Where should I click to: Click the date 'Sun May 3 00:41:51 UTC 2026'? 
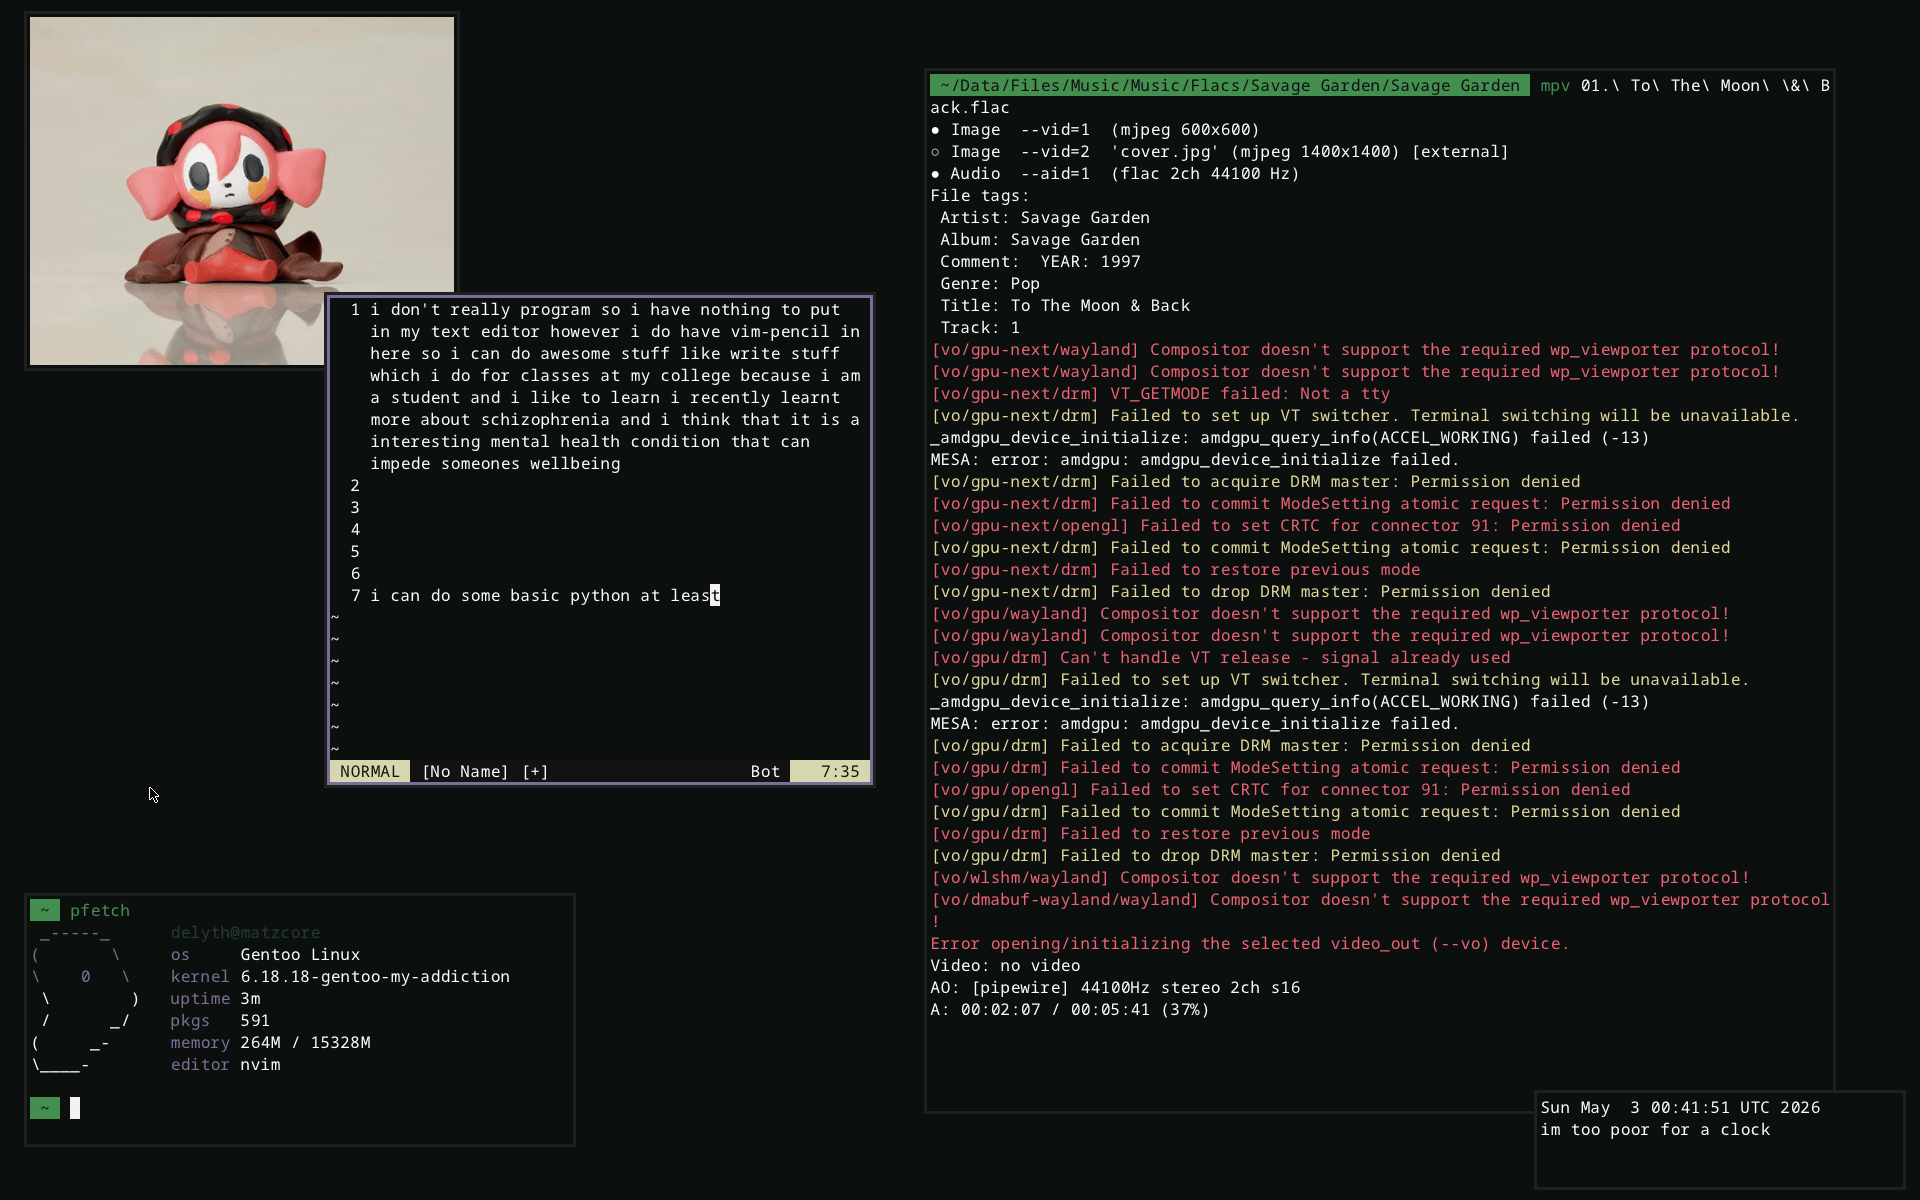pos(1680,1107)
